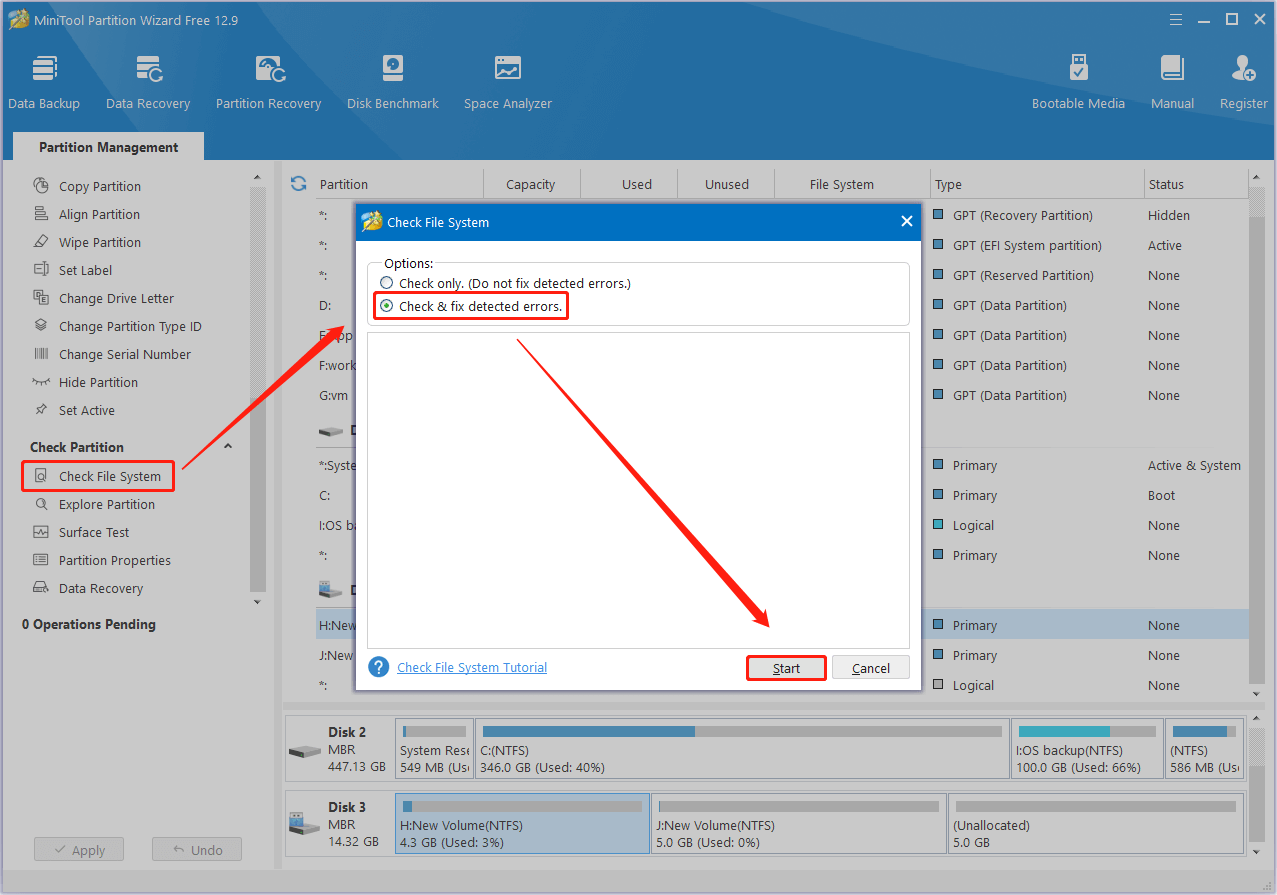Open the Manual
The image size is (1277, 895).
click(x=1172, y=82)
